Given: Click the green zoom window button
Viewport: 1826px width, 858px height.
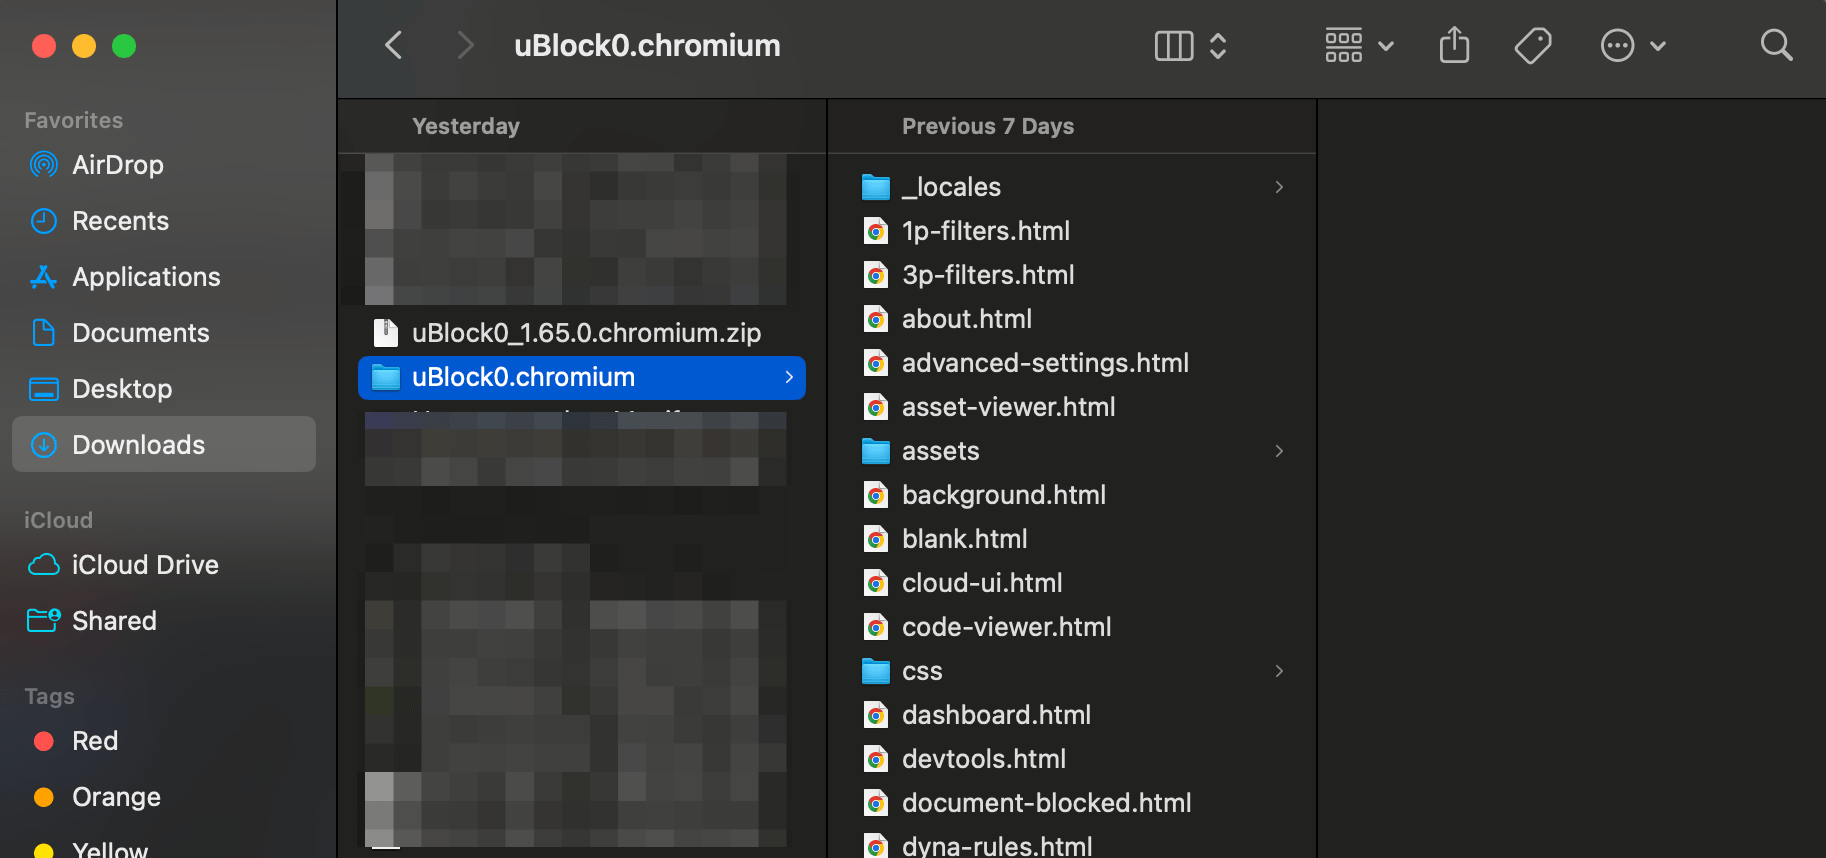Looking at the screenshot, I should click(x=124, y=46).
